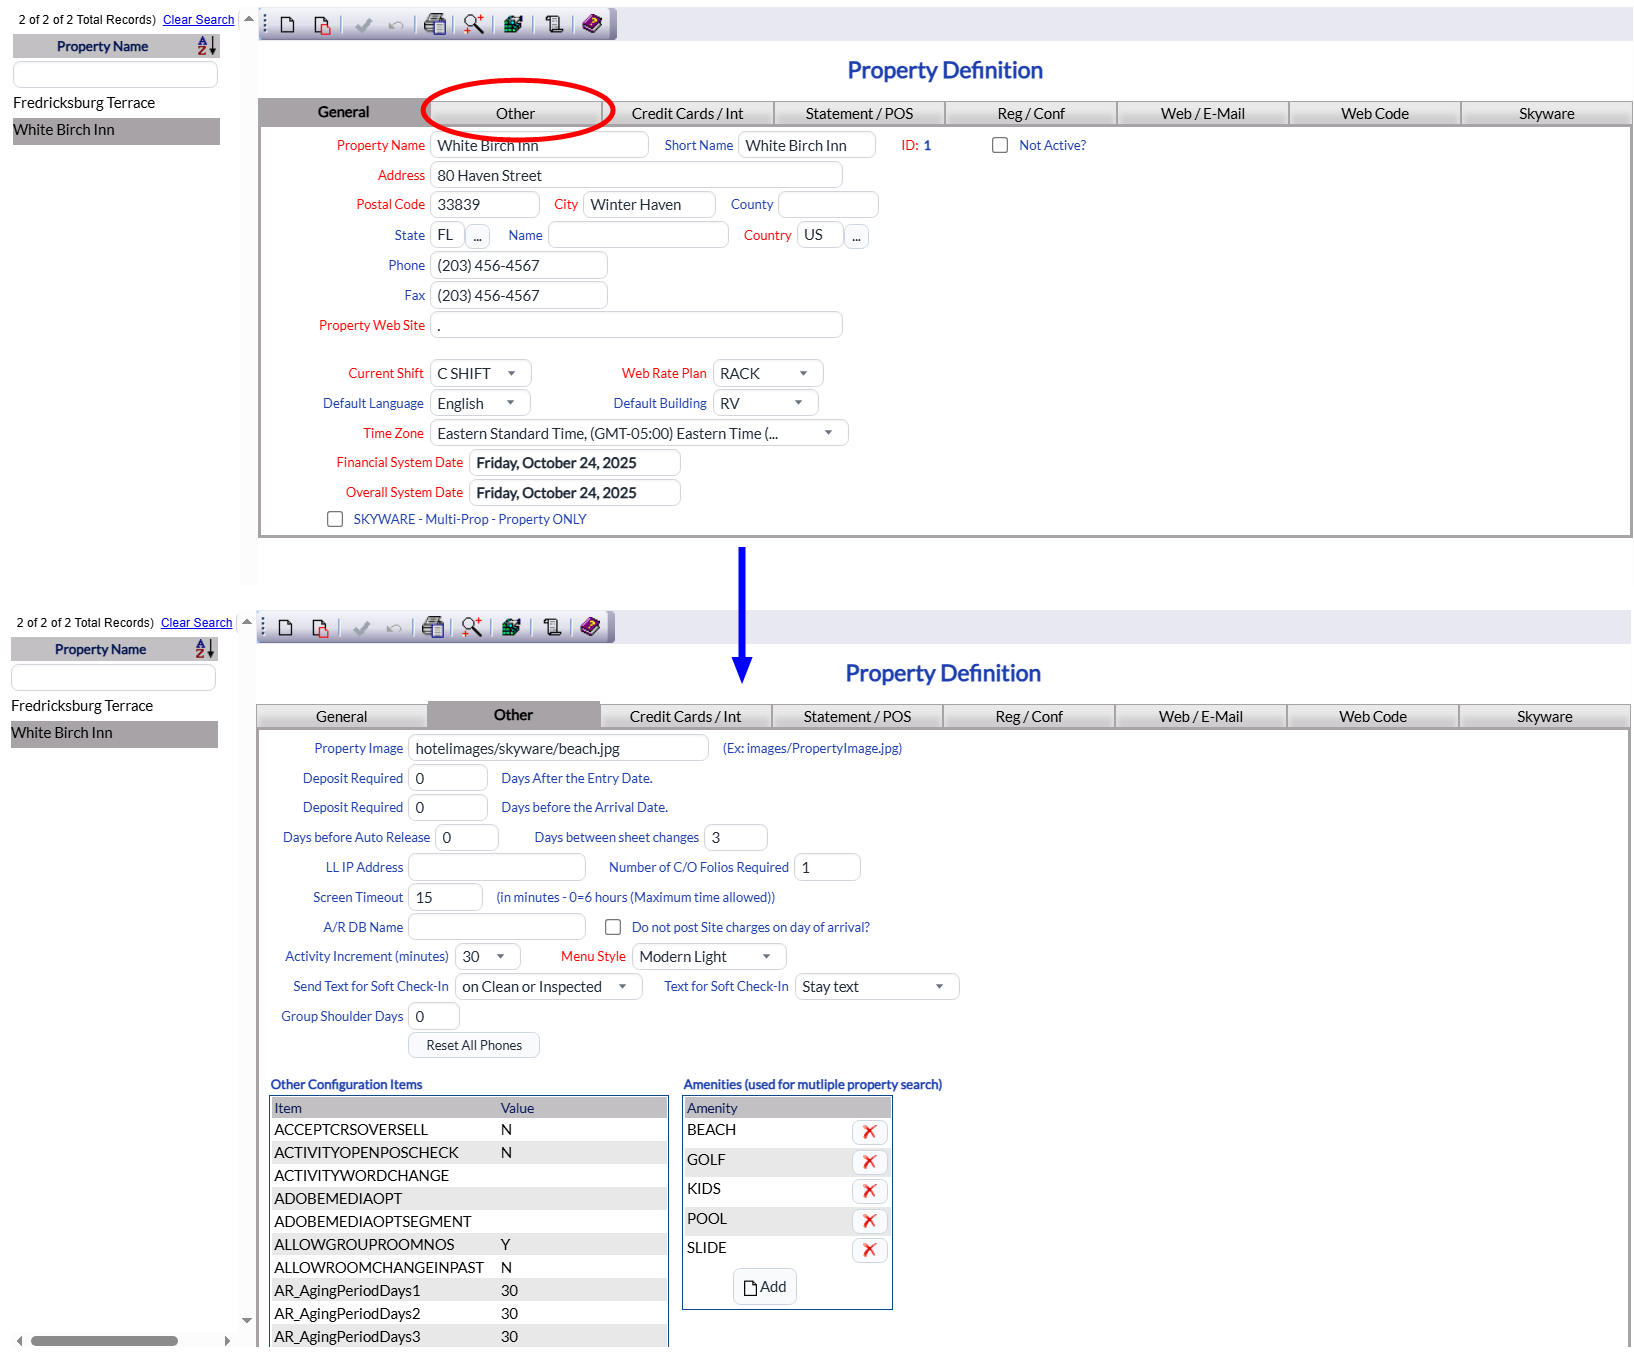Click the red X beside POOL amenity
Screen dimensions: 1634x1359
869,1221
